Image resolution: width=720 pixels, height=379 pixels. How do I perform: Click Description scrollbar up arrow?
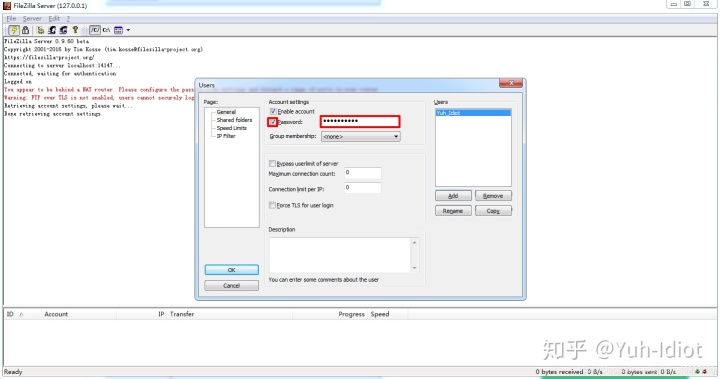(x=415, y=243)
